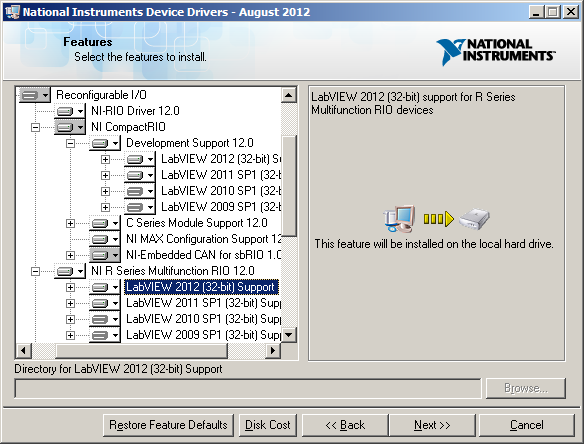The height and width of the screenshot is (444, 584).
Task: Select NI MAX Configuration Support item
Action: tap(203, 239)
